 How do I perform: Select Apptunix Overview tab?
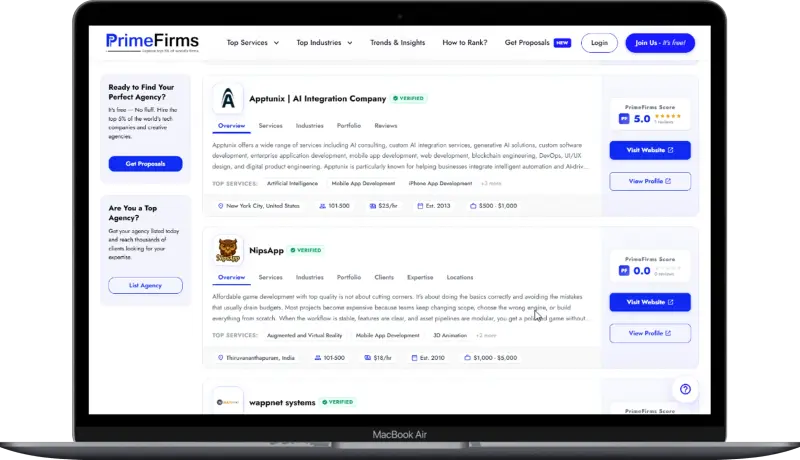[231, 126]
